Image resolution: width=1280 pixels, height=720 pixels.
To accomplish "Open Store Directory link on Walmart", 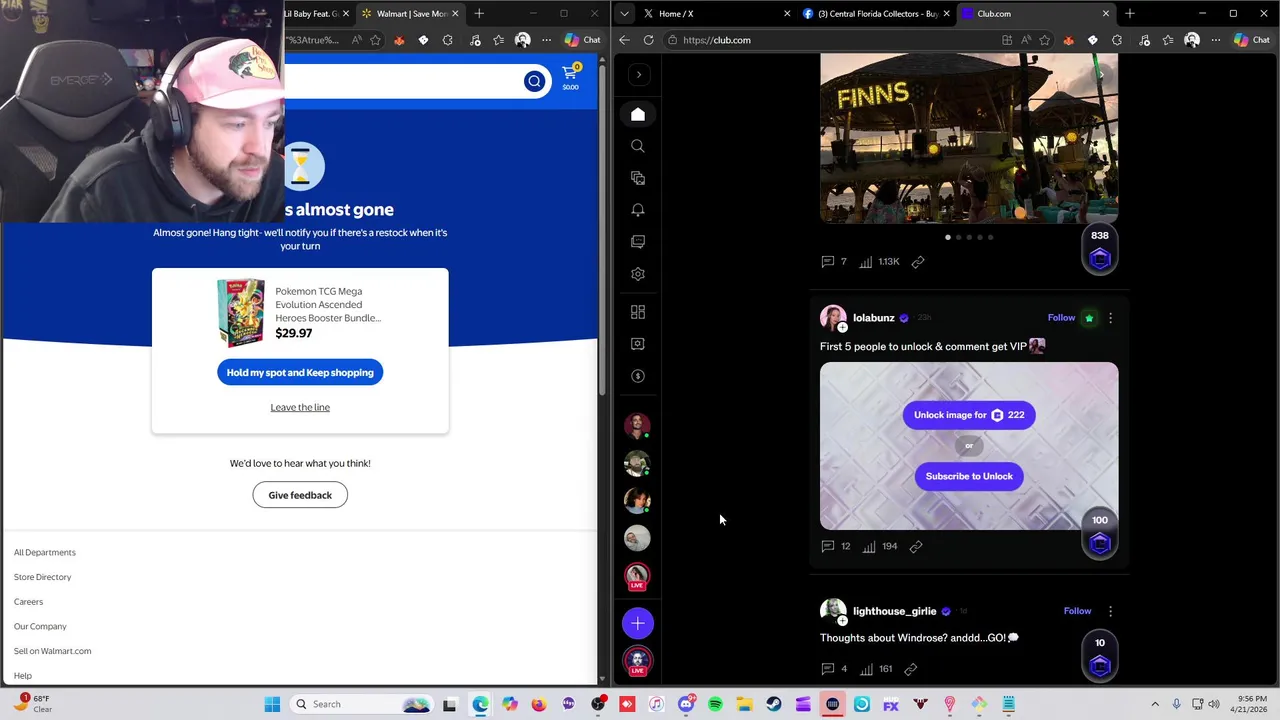I will (43, 577).
